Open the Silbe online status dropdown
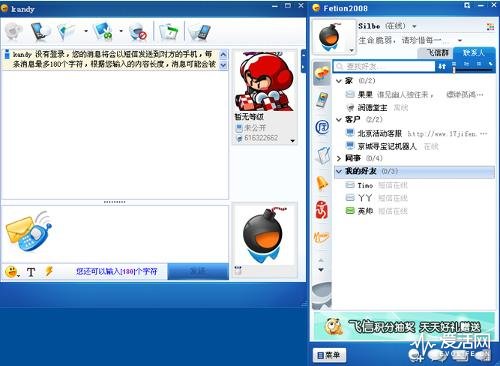500x366 pixels. click(x=414, y=26)
